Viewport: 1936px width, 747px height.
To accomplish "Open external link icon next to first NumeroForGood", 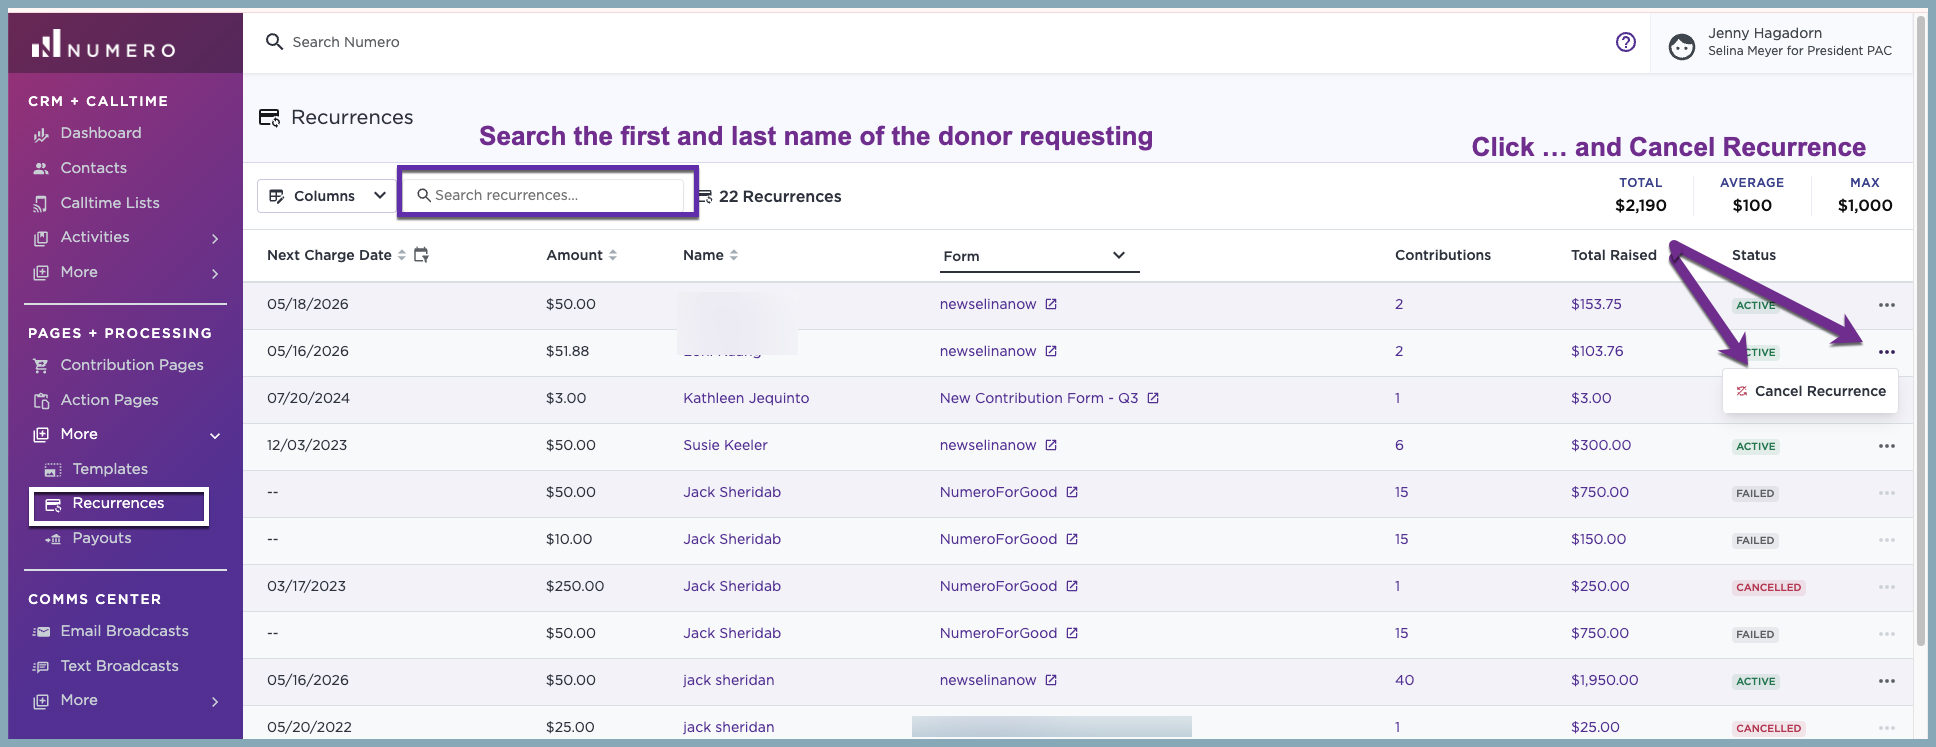I will 1072,492.
